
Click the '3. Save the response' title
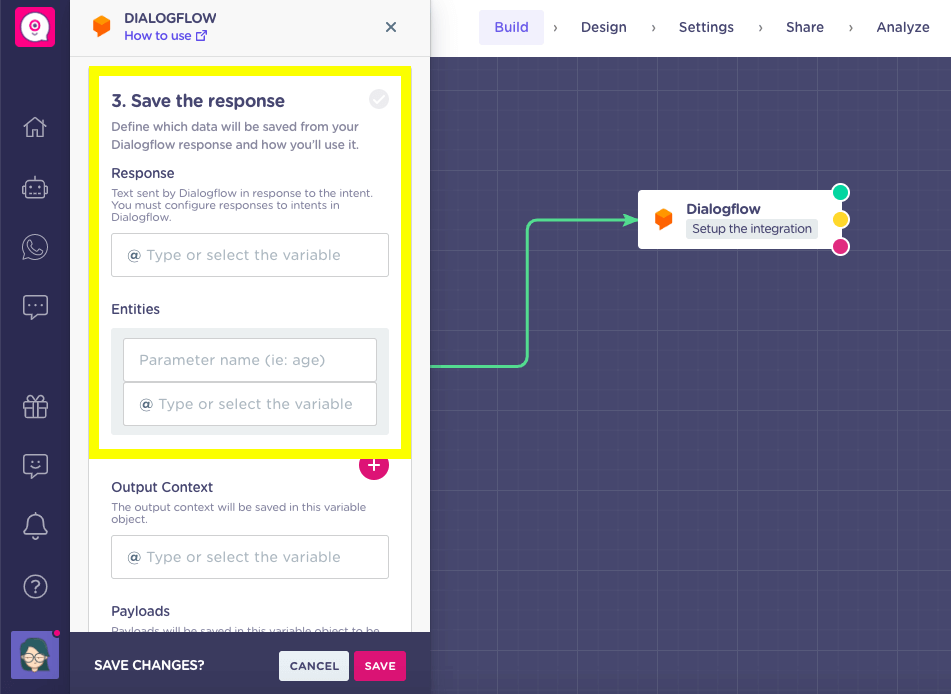[x=198, y=101]
